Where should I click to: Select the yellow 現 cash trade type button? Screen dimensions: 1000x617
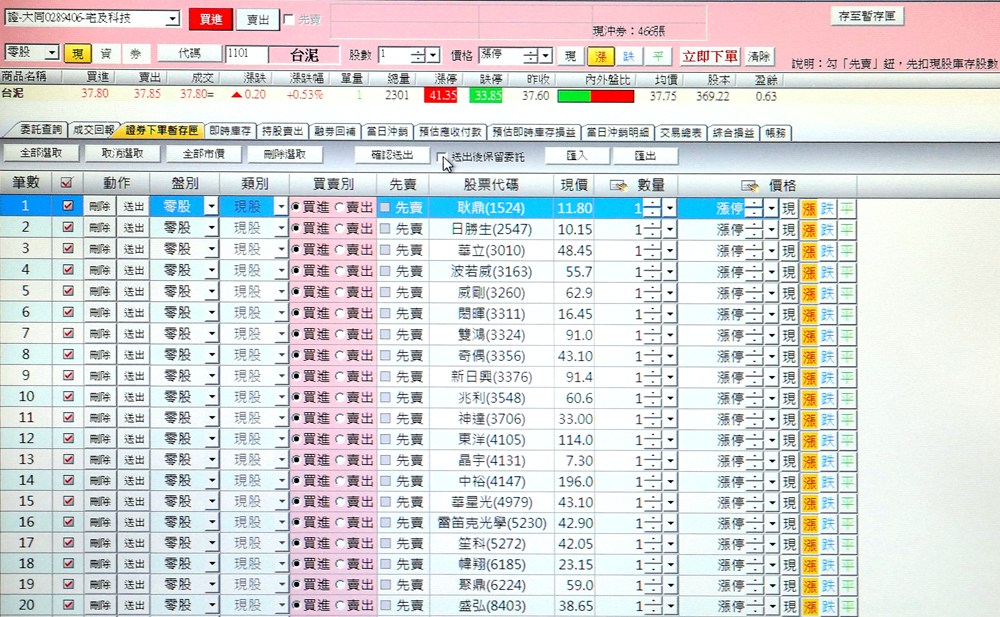[x=78, y=54]
